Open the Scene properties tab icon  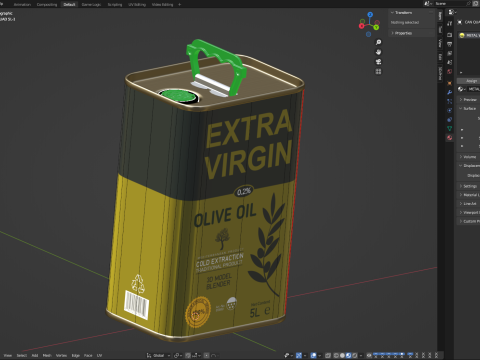click(450, 62)
